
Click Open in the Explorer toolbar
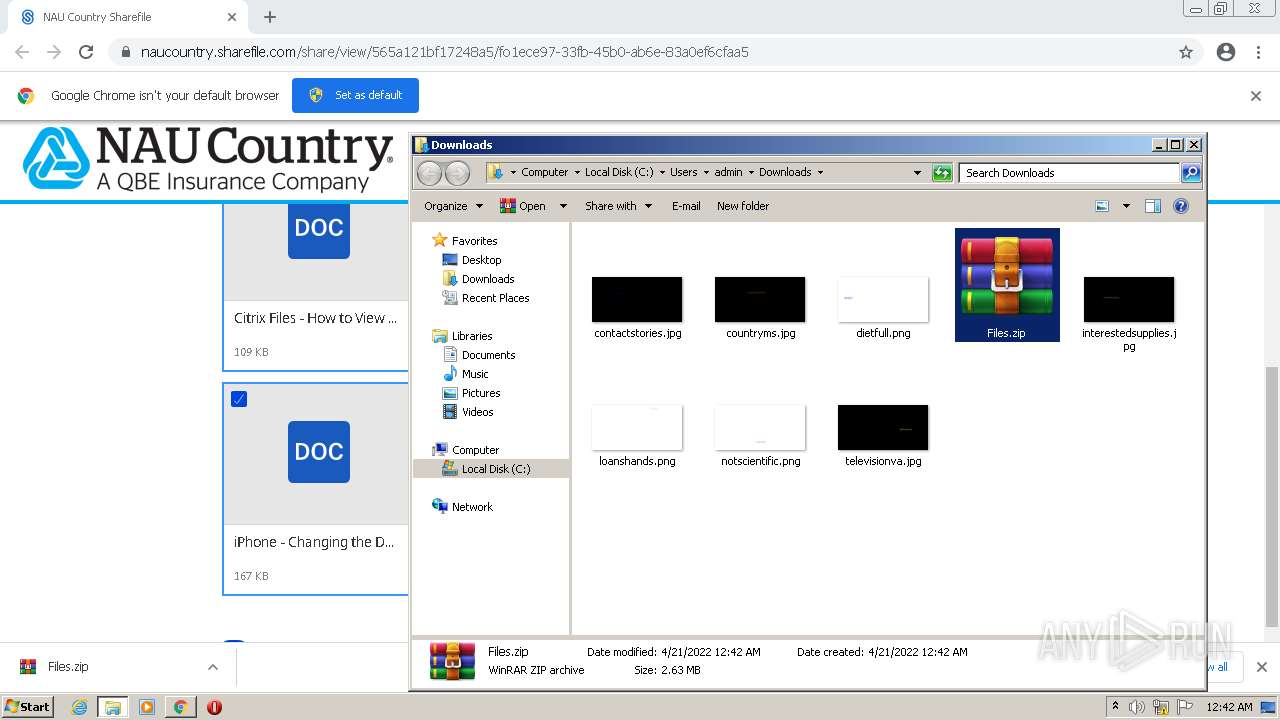[523, 206]
